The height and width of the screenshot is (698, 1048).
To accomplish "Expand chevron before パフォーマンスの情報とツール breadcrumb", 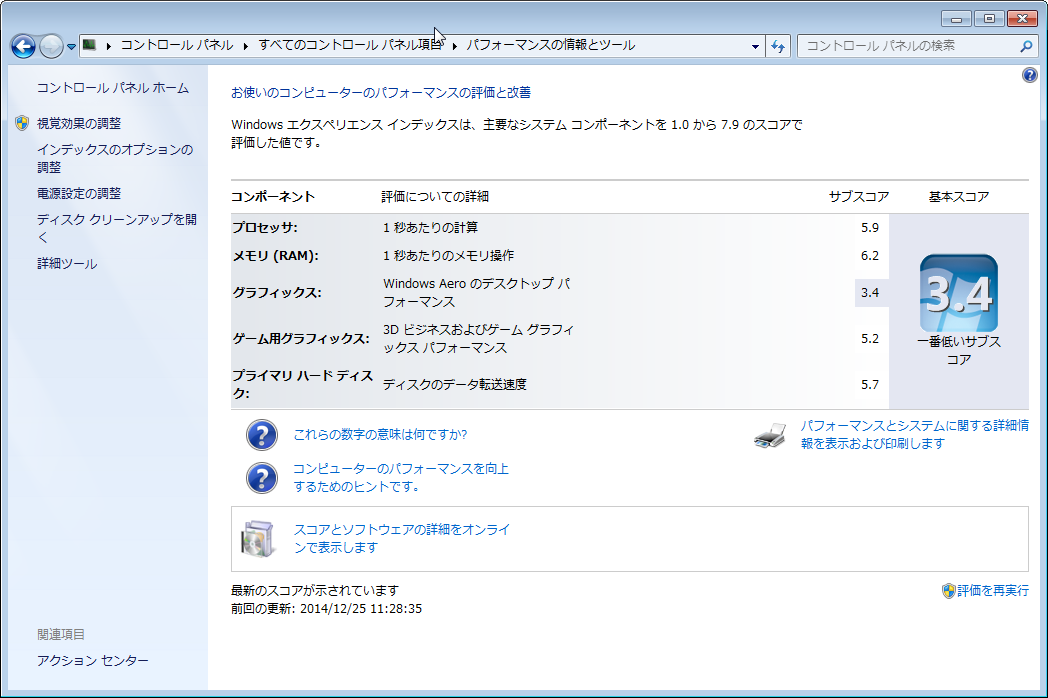I will click(454, 45).
